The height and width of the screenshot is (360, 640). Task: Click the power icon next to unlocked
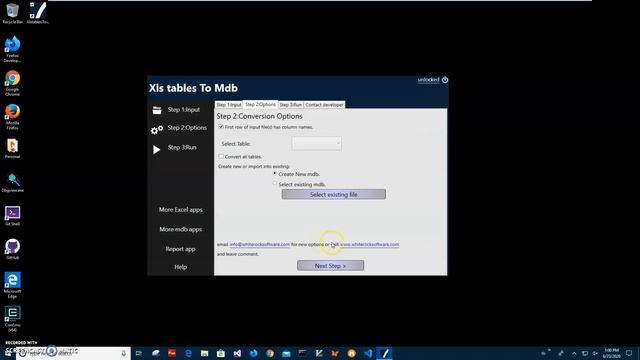[x=445, y=80]
